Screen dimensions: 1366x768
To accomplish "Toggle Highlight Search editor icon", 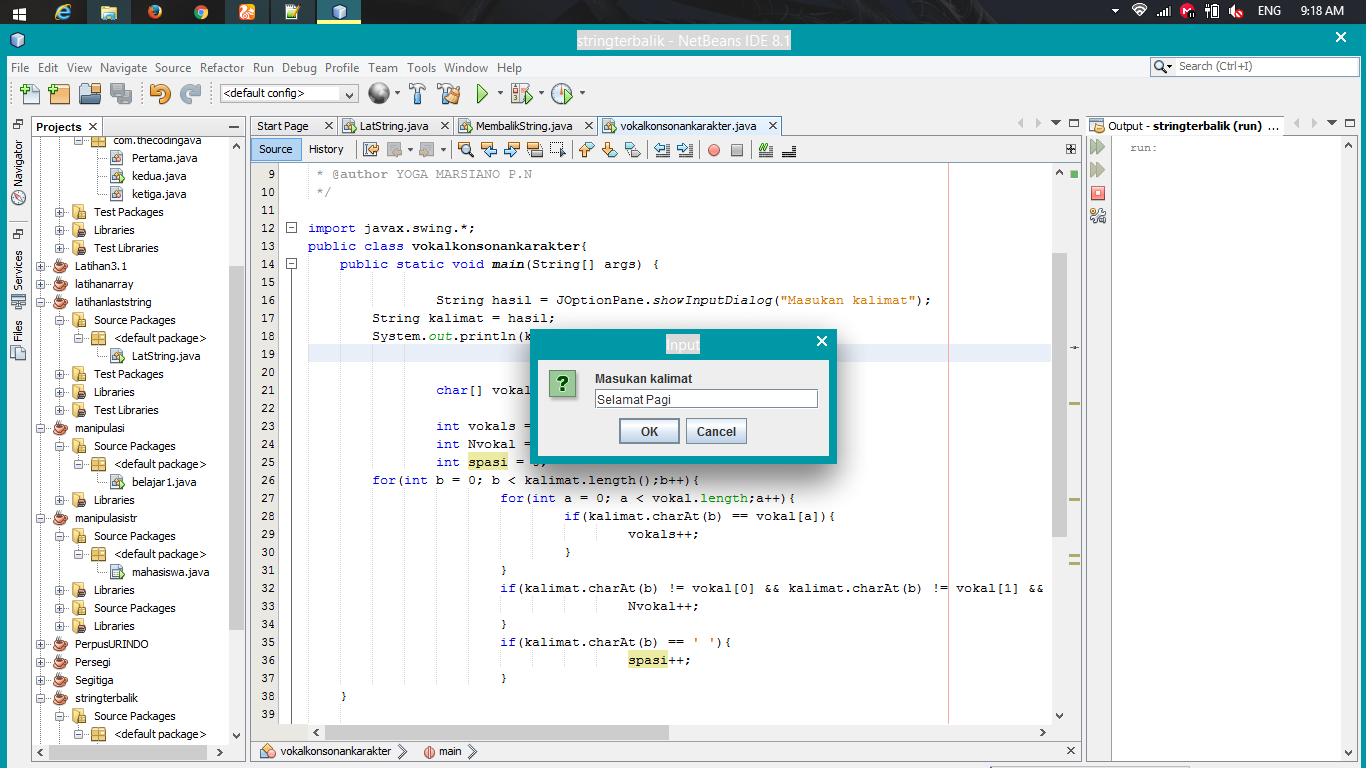I will pyautogui.click(x=535, y=150).
